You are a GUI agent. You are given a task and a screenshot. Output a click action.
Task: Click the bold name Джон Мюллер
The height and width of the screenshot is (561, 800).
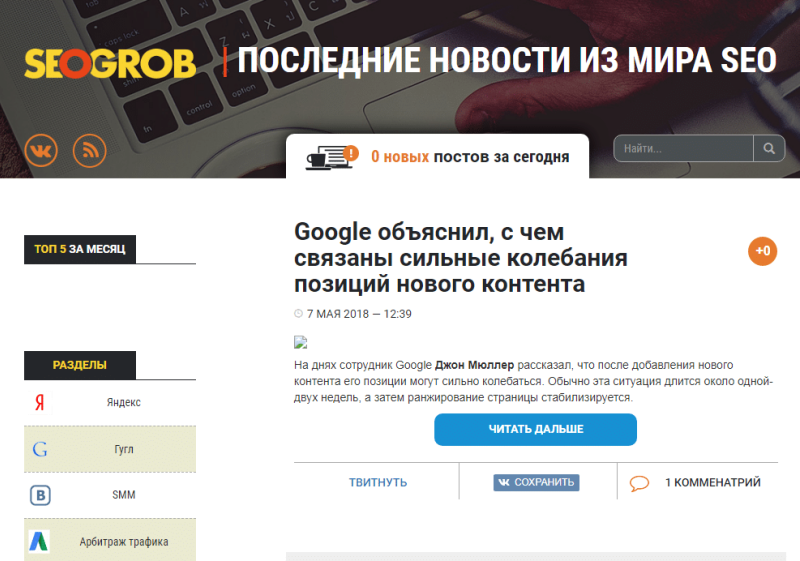474,365
